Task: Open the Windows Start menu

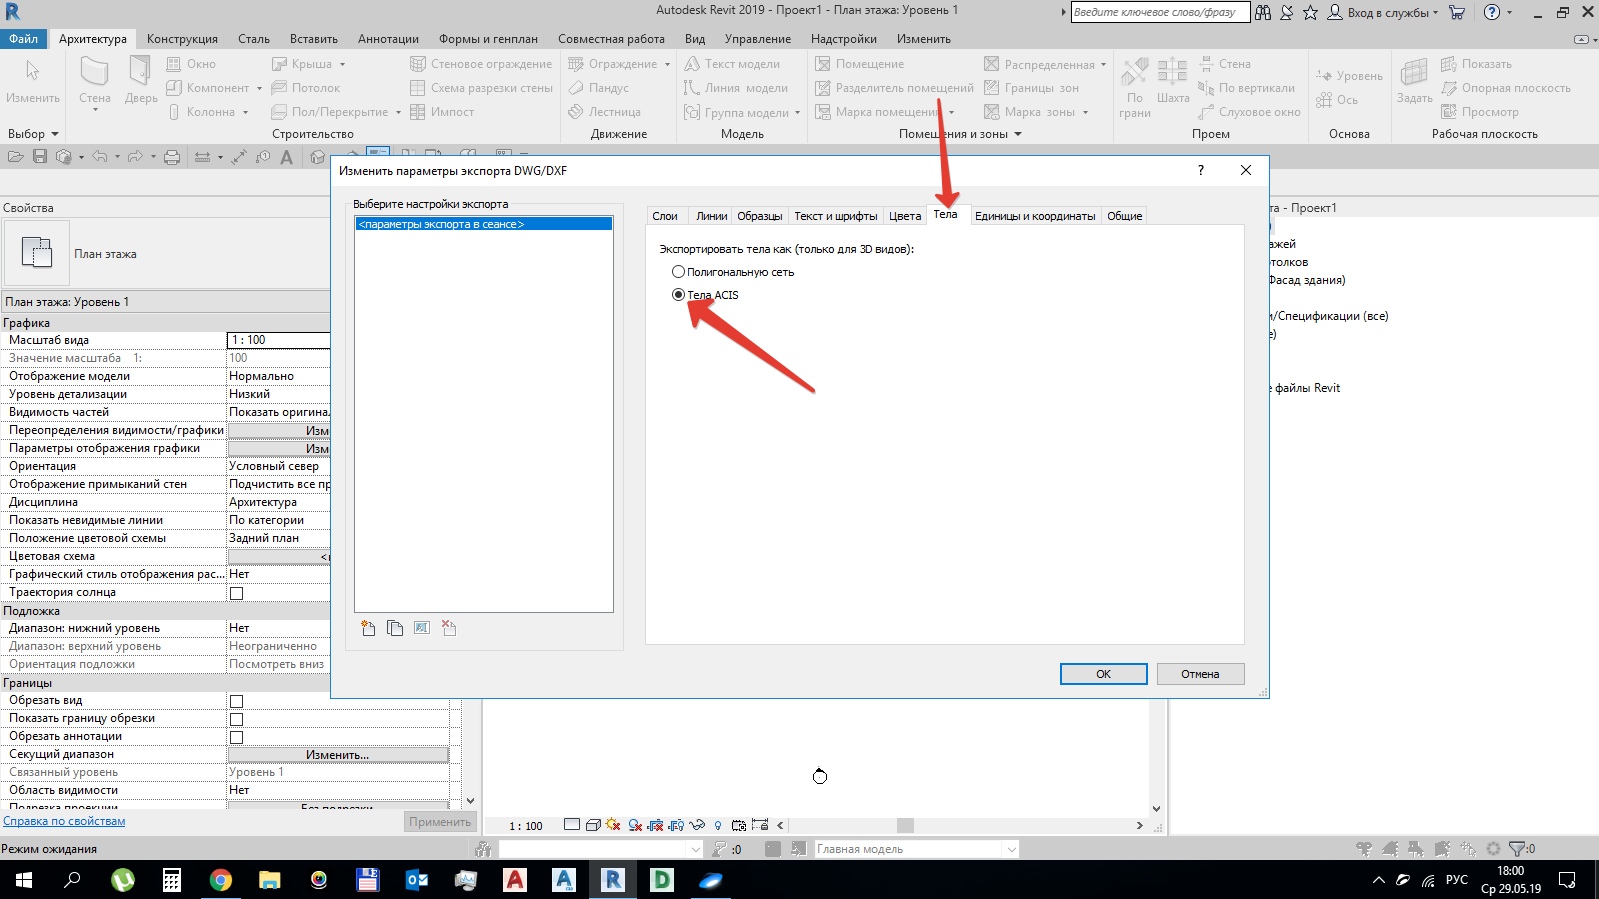Action: (24, 880)
